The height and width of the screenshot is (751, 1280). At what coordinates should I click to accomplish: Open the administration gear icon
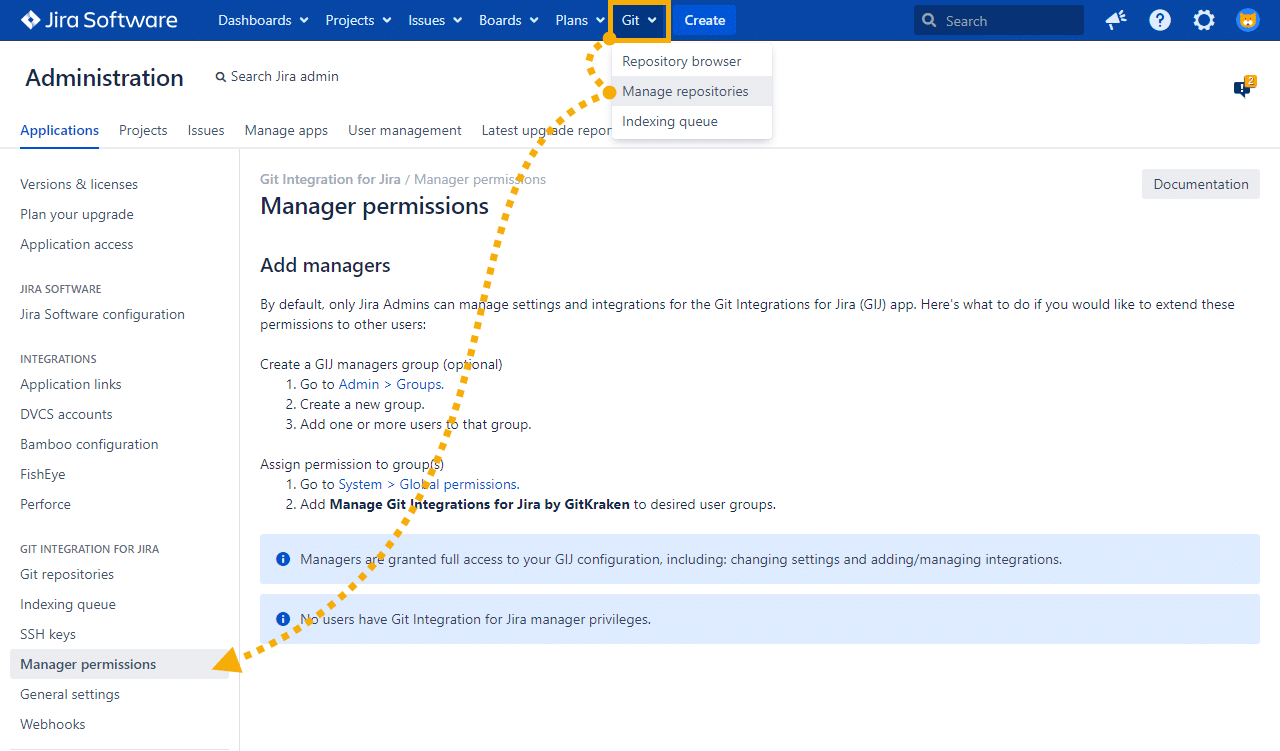pyautogui.click(x=1204, y=20)
